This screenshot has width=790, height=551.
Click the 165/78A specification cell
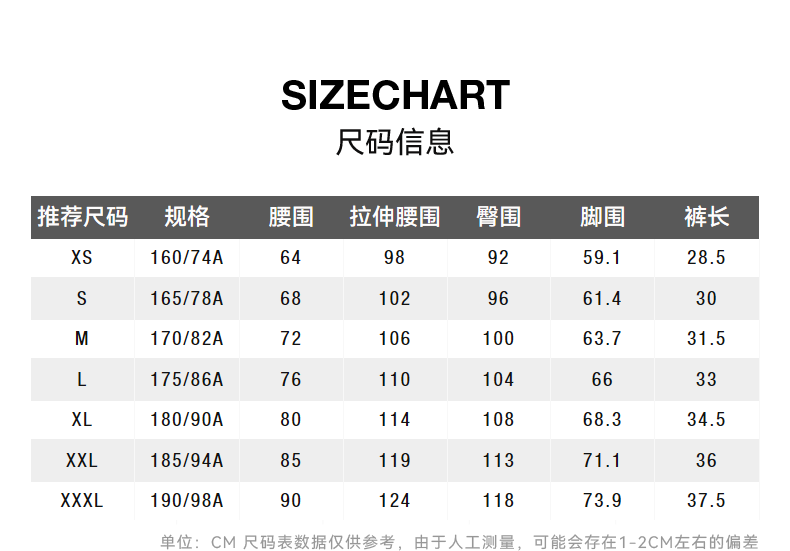187,298
